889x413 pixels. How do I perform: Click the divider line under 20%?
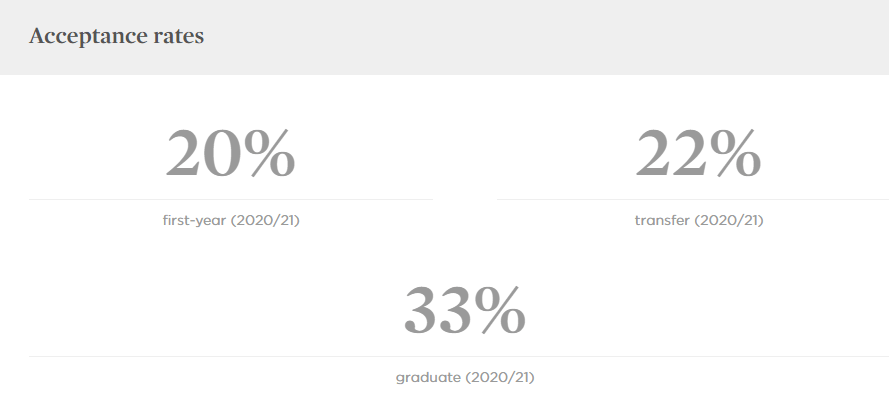click(230, 199)
